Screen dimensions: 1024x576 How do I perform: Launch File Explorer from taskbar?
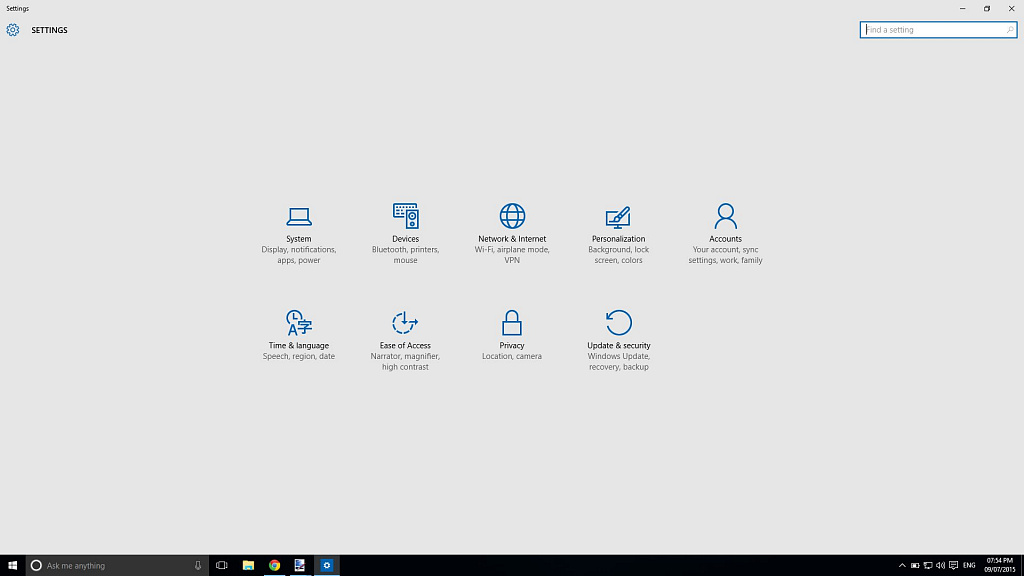pyautogui.click(x=248, y=566)
